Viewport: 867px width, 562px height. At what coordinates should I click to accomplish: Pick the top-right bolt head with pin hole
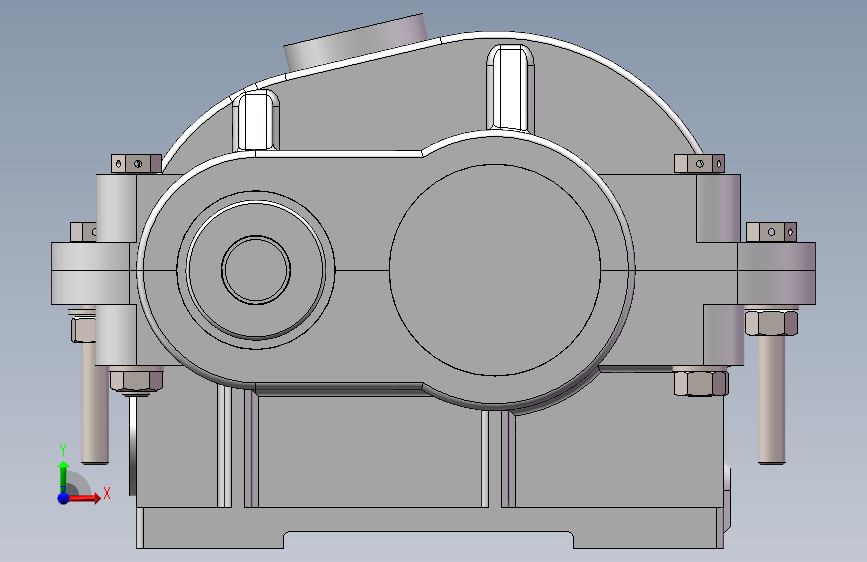point(699,164)
